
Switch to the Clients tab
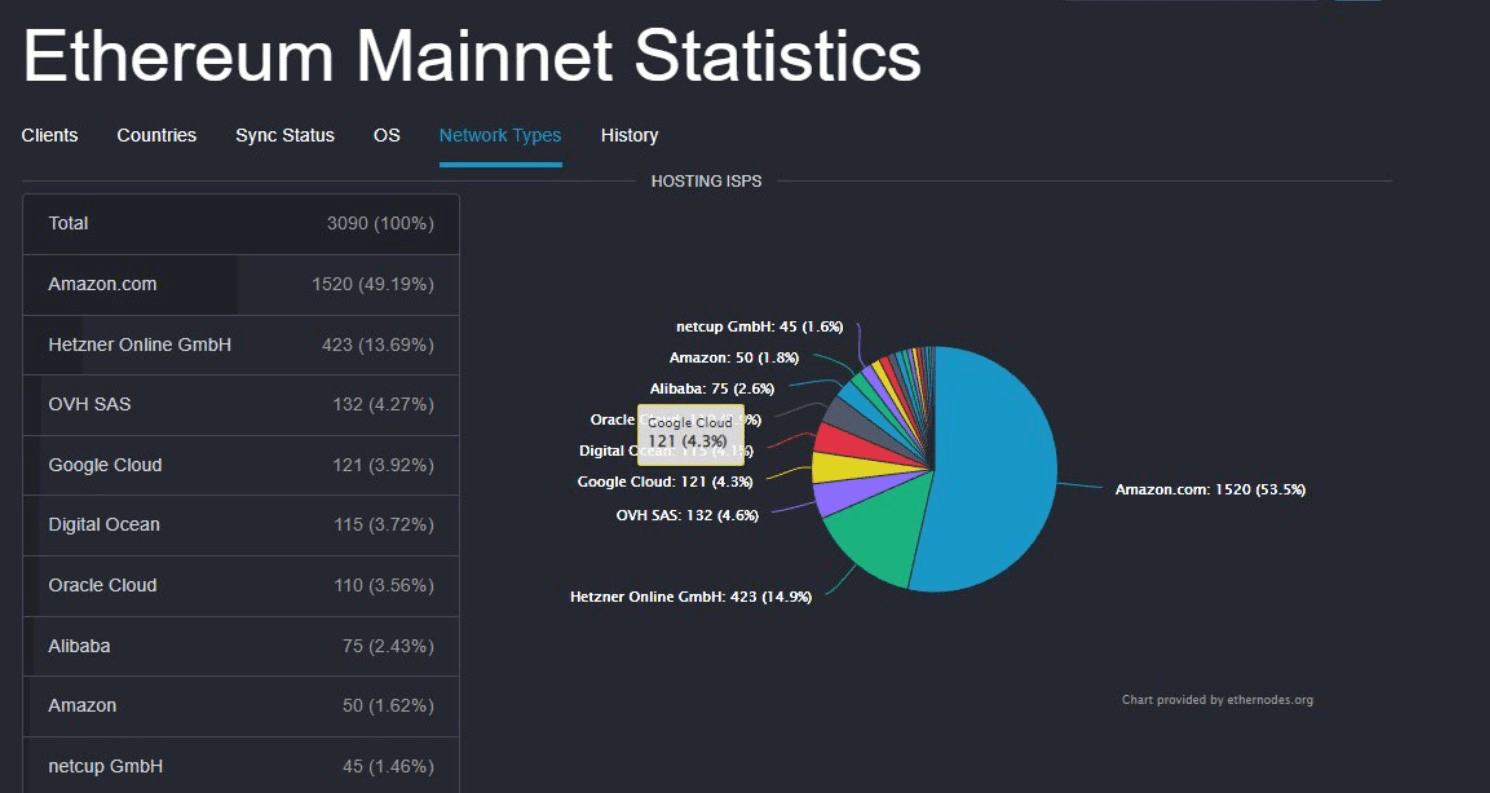[x=49, y=135]
